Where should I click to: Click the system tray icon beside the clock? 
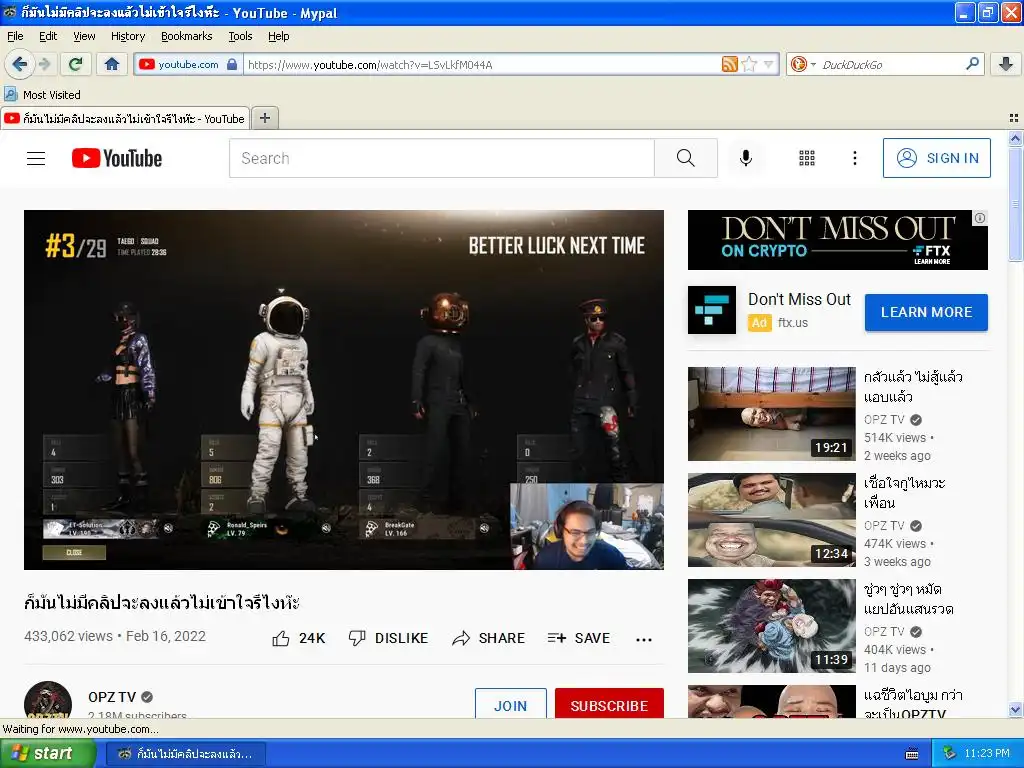[x=950, y=754]
